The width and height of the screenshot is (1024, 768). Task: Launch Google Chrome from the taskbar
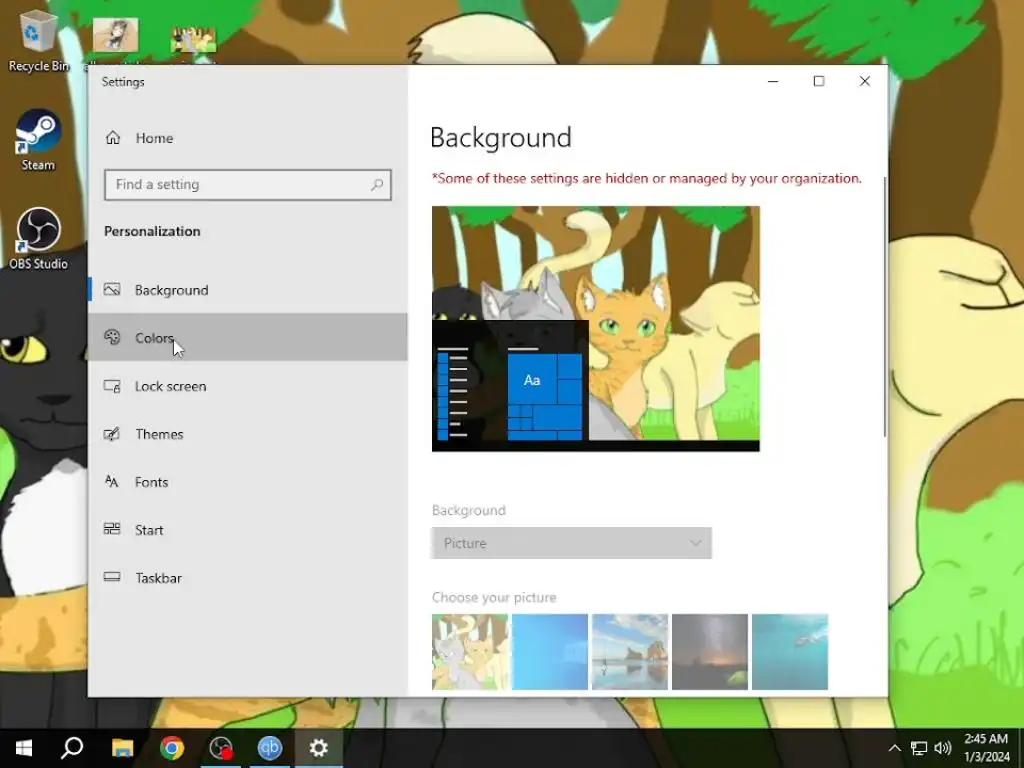[172, 748]
